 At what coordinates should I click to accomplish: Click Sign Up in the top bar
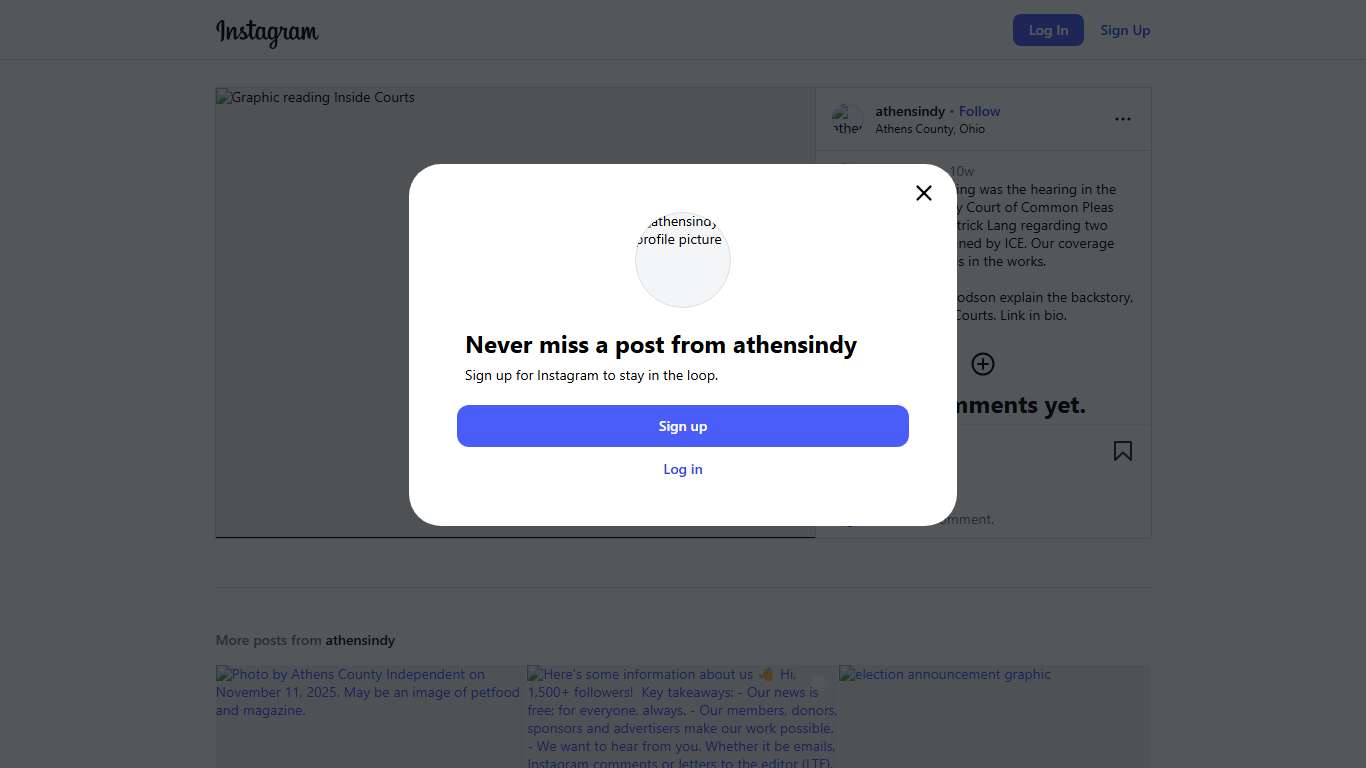click(1125, 30)
